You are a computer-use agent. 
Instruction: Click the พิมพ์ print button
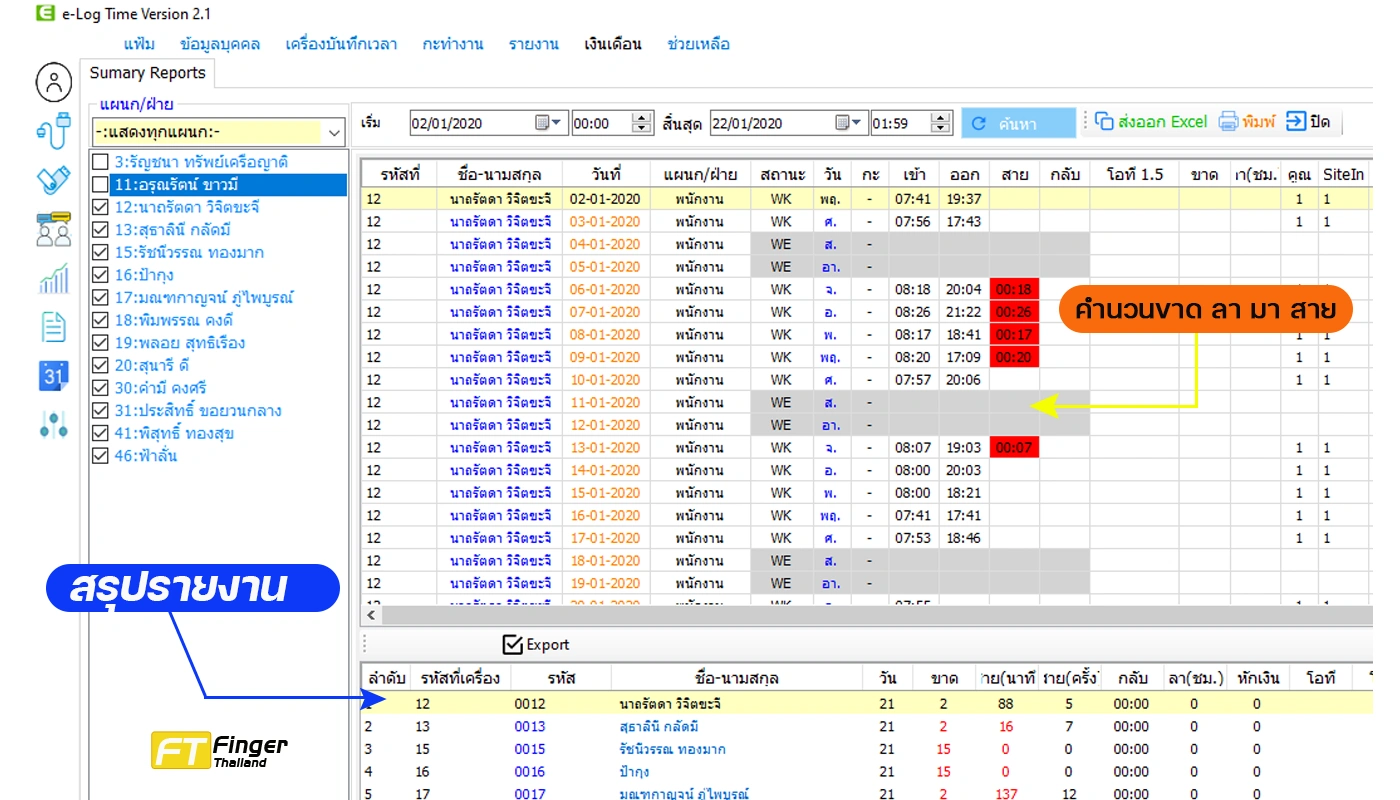point(1247,122)
